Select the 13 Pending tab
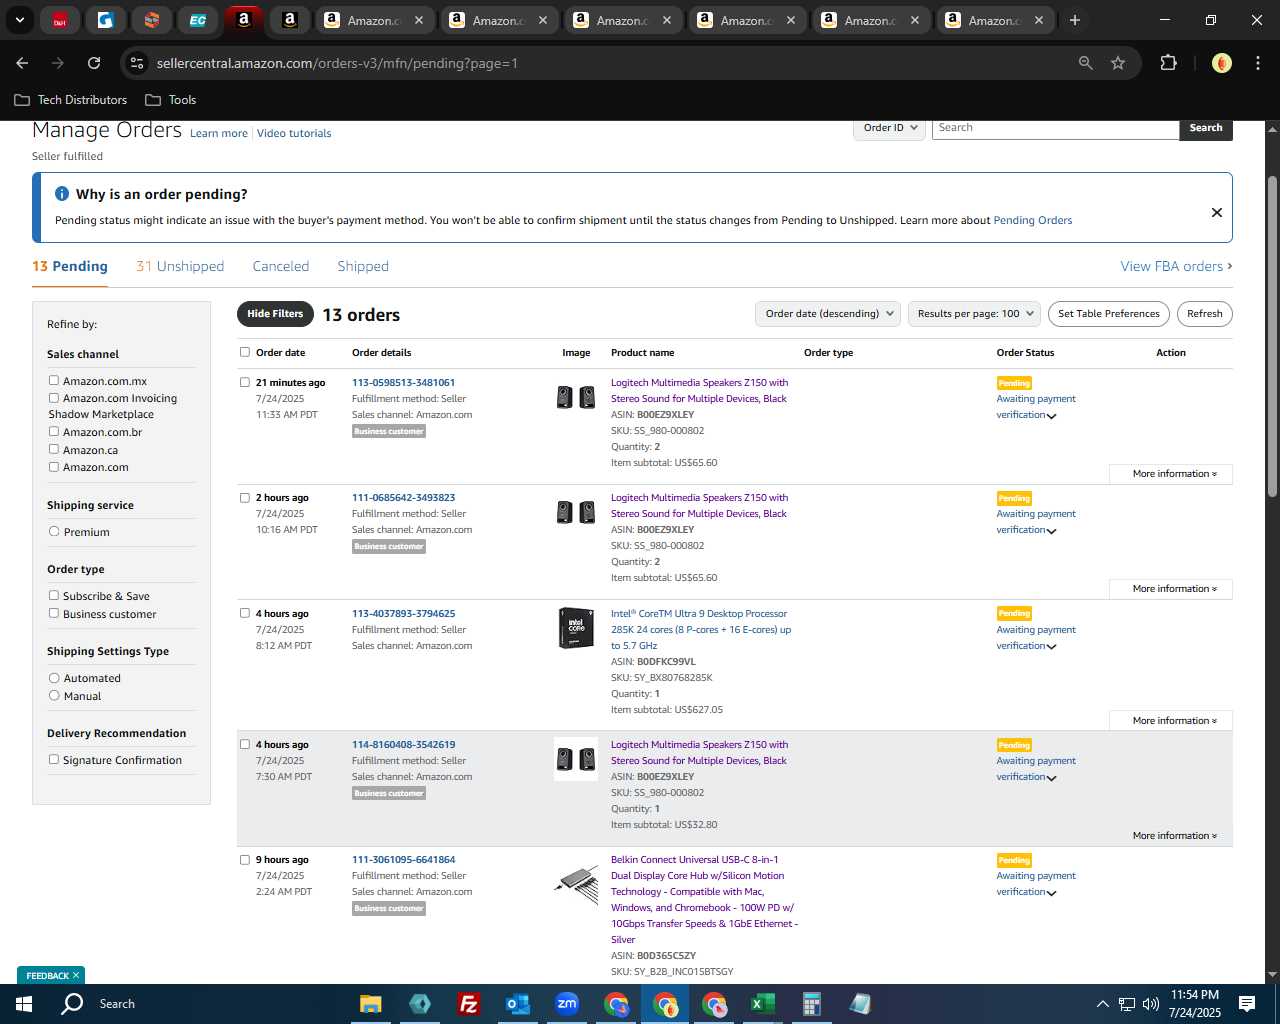The height and width of the screenshot is (1024, 1280). tap(70, 266)
